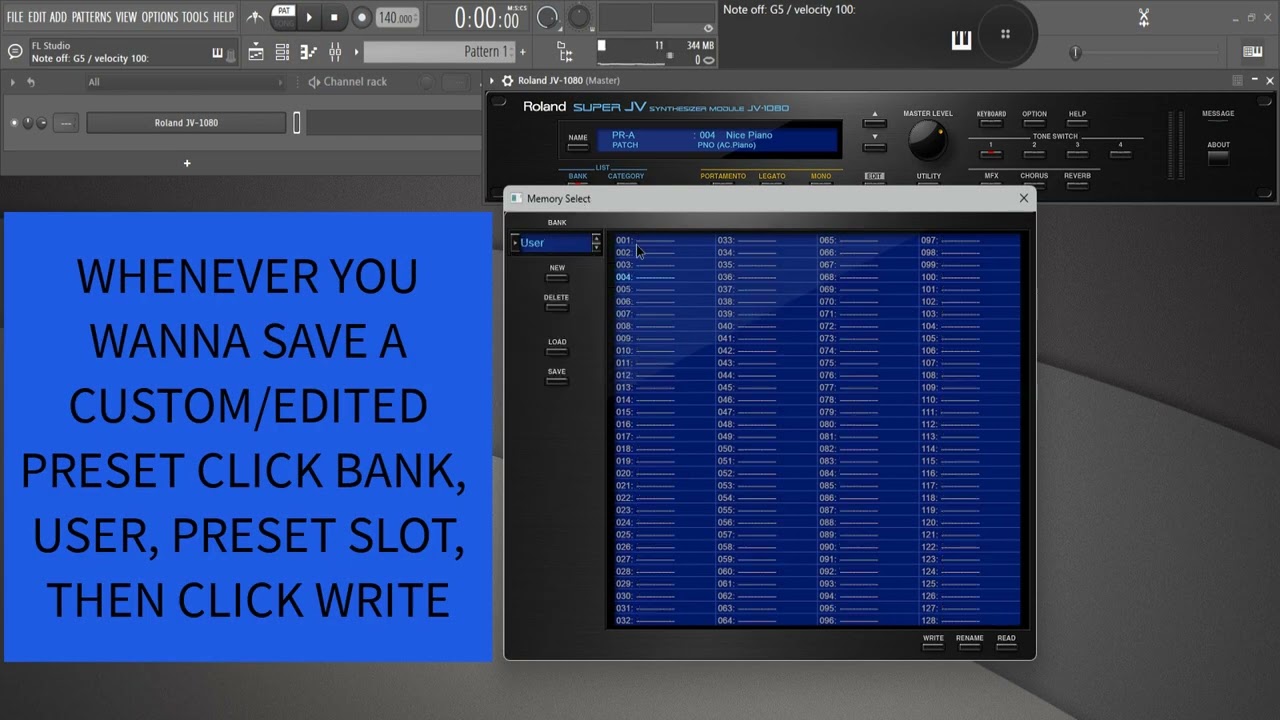The width and height of the screenshot is (1280, 720).
Task: Close the Memory Select dialog
Action: tap(1023, 198)
